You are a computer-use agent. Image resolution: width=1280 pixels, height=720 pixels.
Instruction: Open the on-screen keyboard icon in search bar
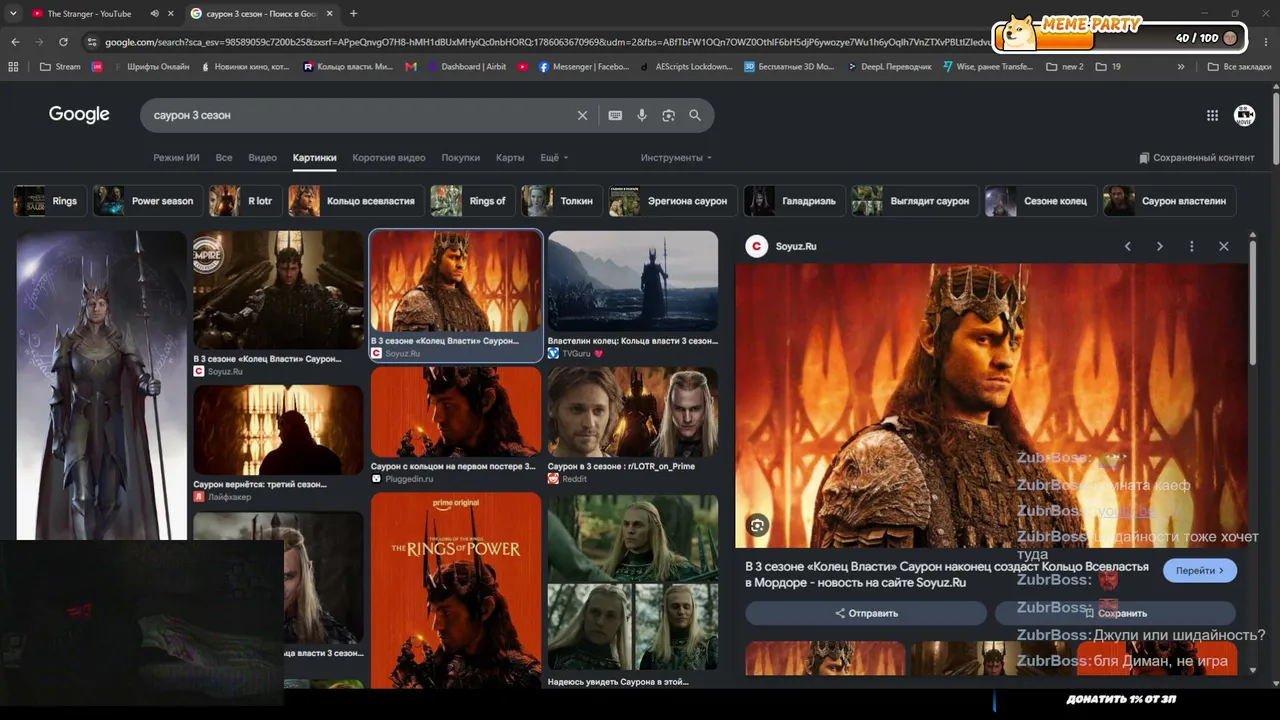tap(615, 115)
